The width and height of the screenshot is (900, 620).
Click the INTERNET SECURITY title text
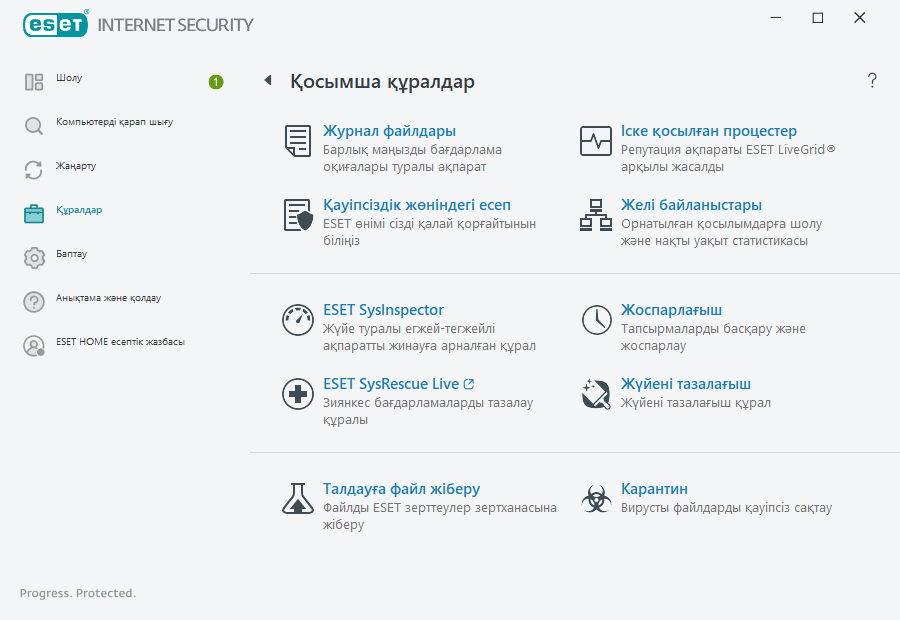tap(175, 25)
